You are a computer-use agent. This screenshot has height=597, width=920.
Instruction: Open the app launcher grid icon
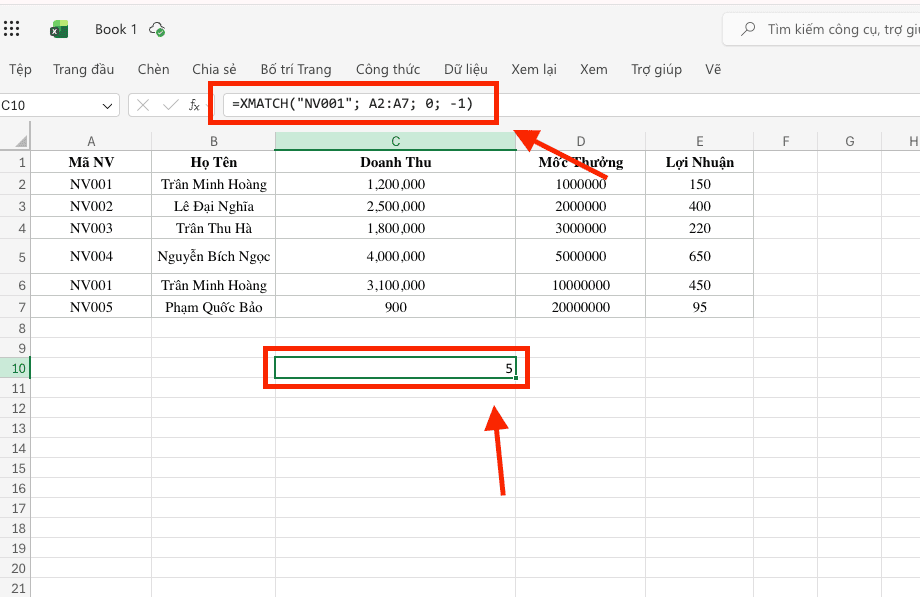[11, 29]
